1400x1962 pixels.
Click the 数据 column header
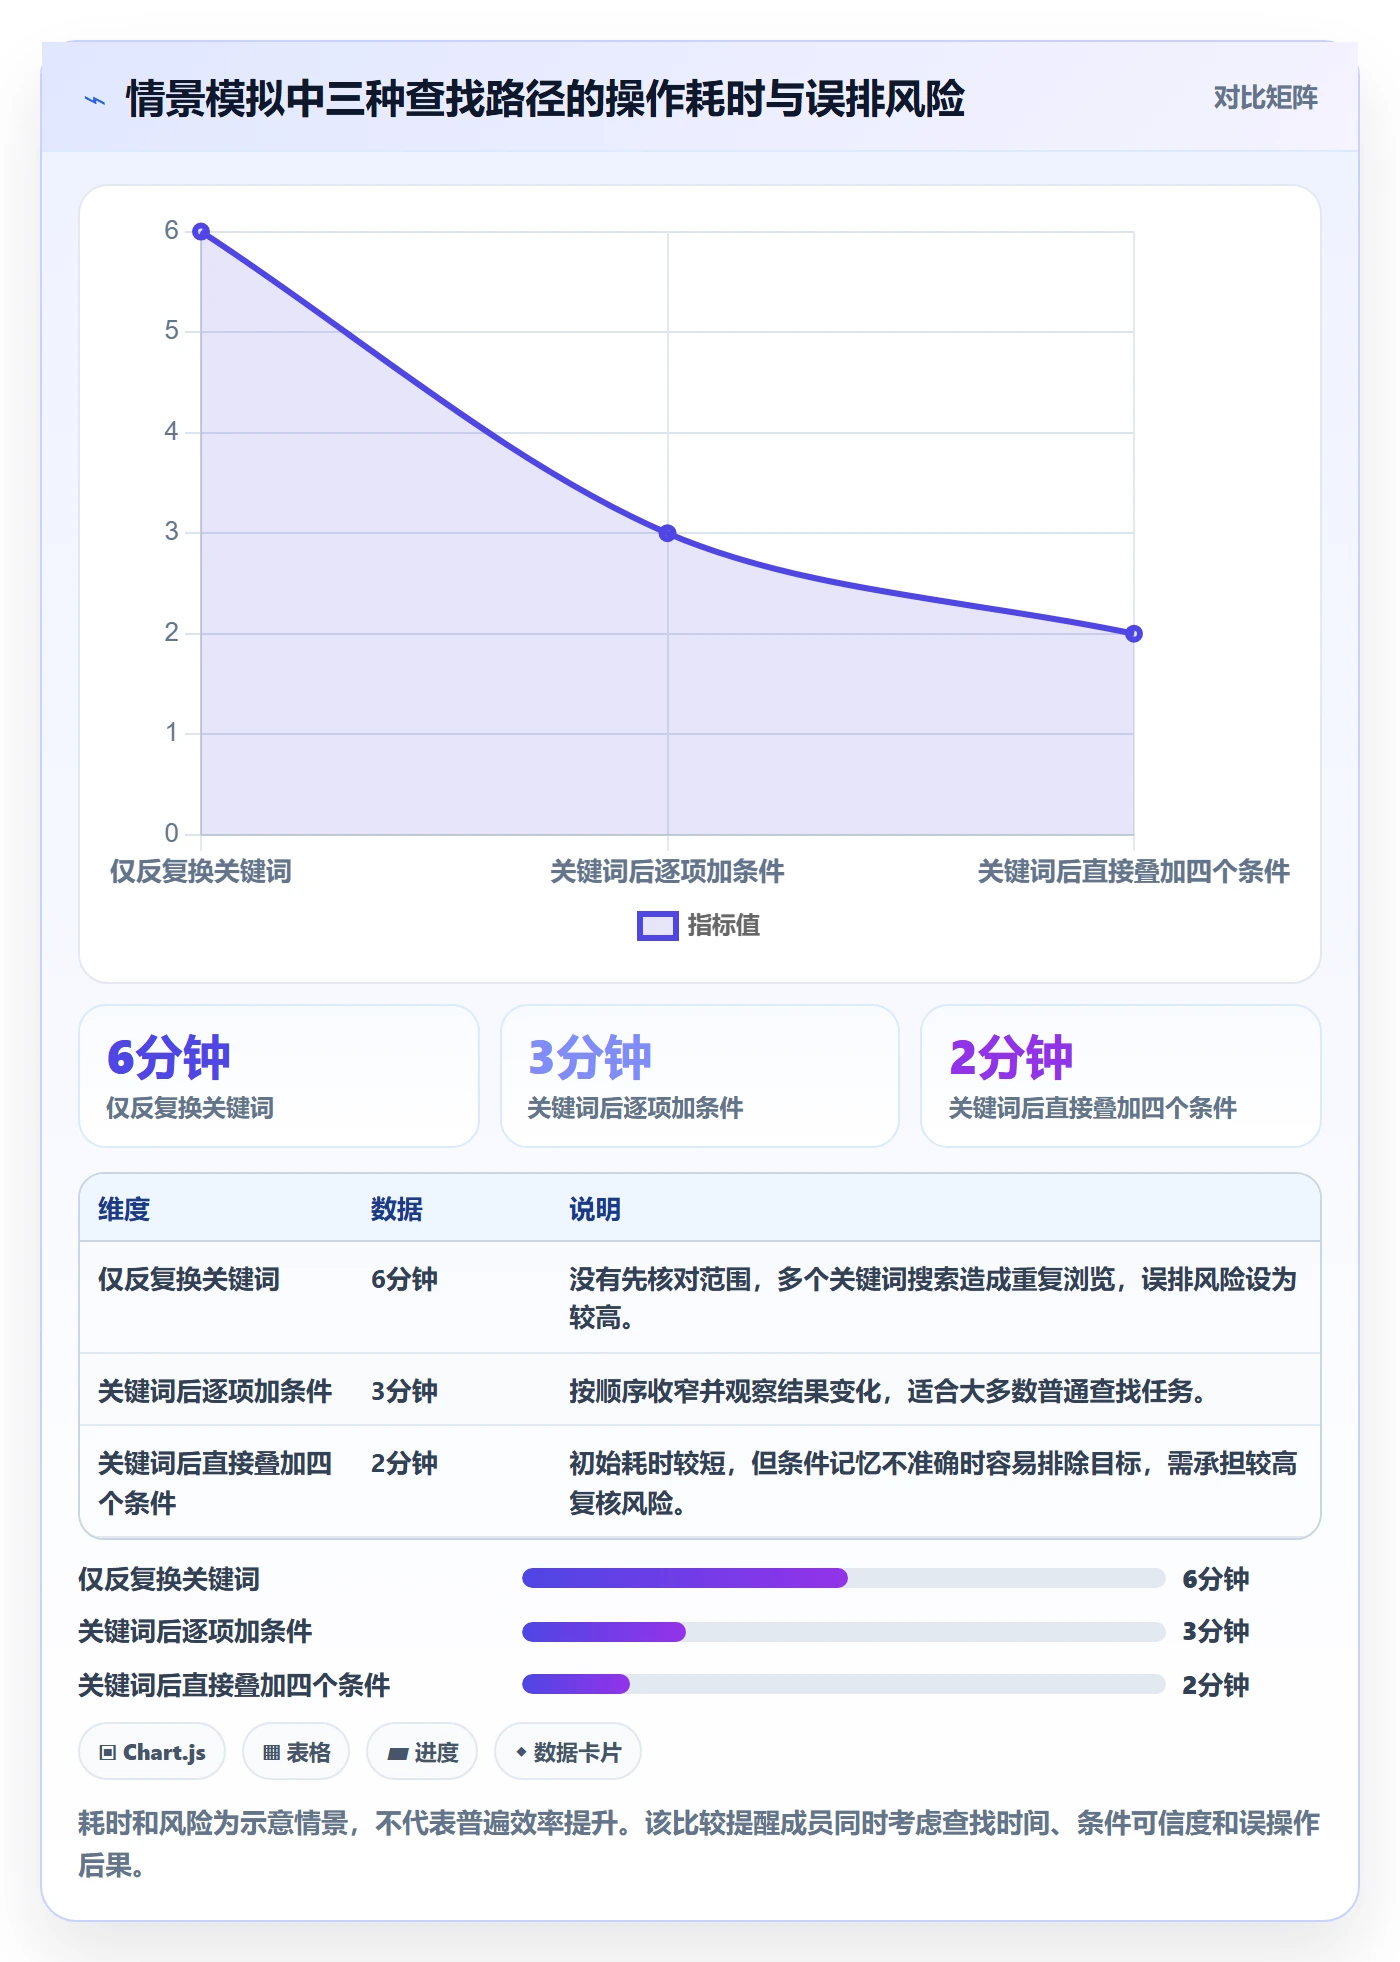[397, 1210]
